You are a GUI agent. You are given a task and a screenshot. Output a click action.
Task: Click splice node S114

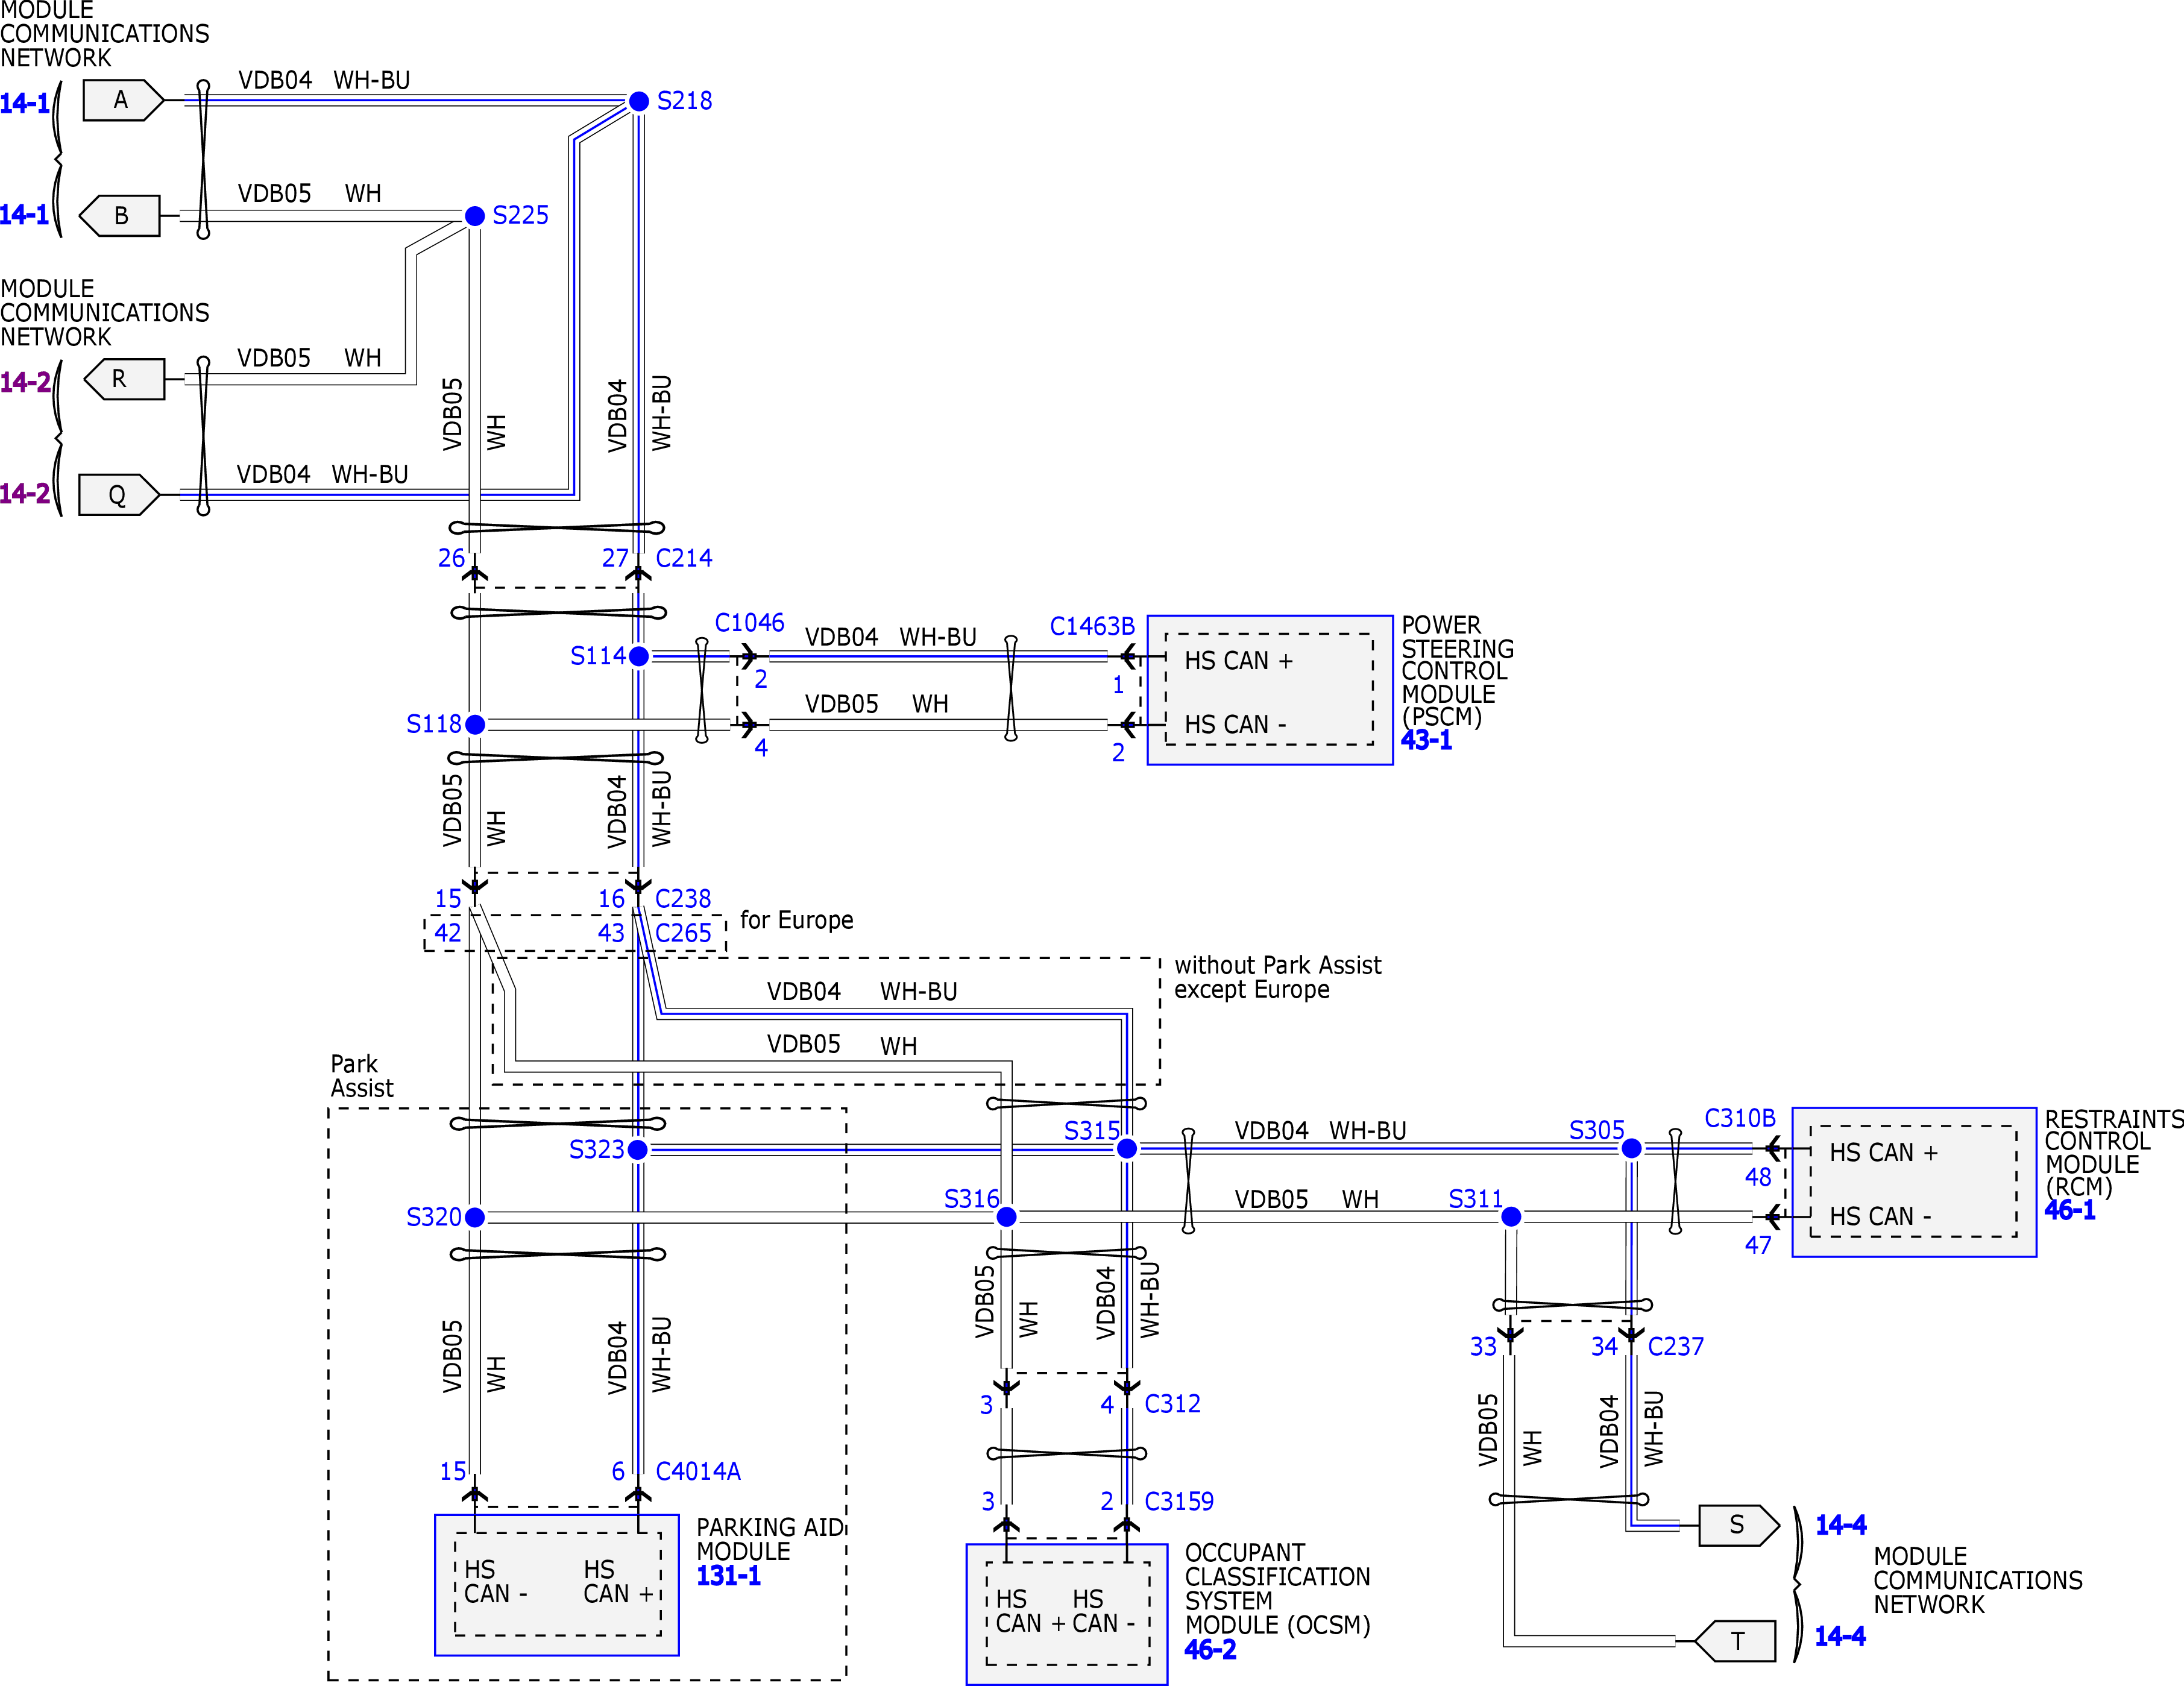click(639, 656)
